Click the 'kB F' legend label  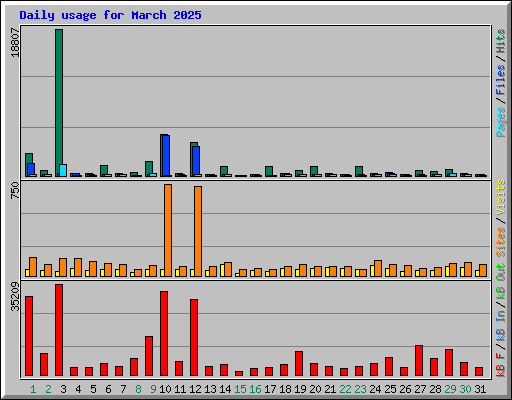tap(501, 365)
